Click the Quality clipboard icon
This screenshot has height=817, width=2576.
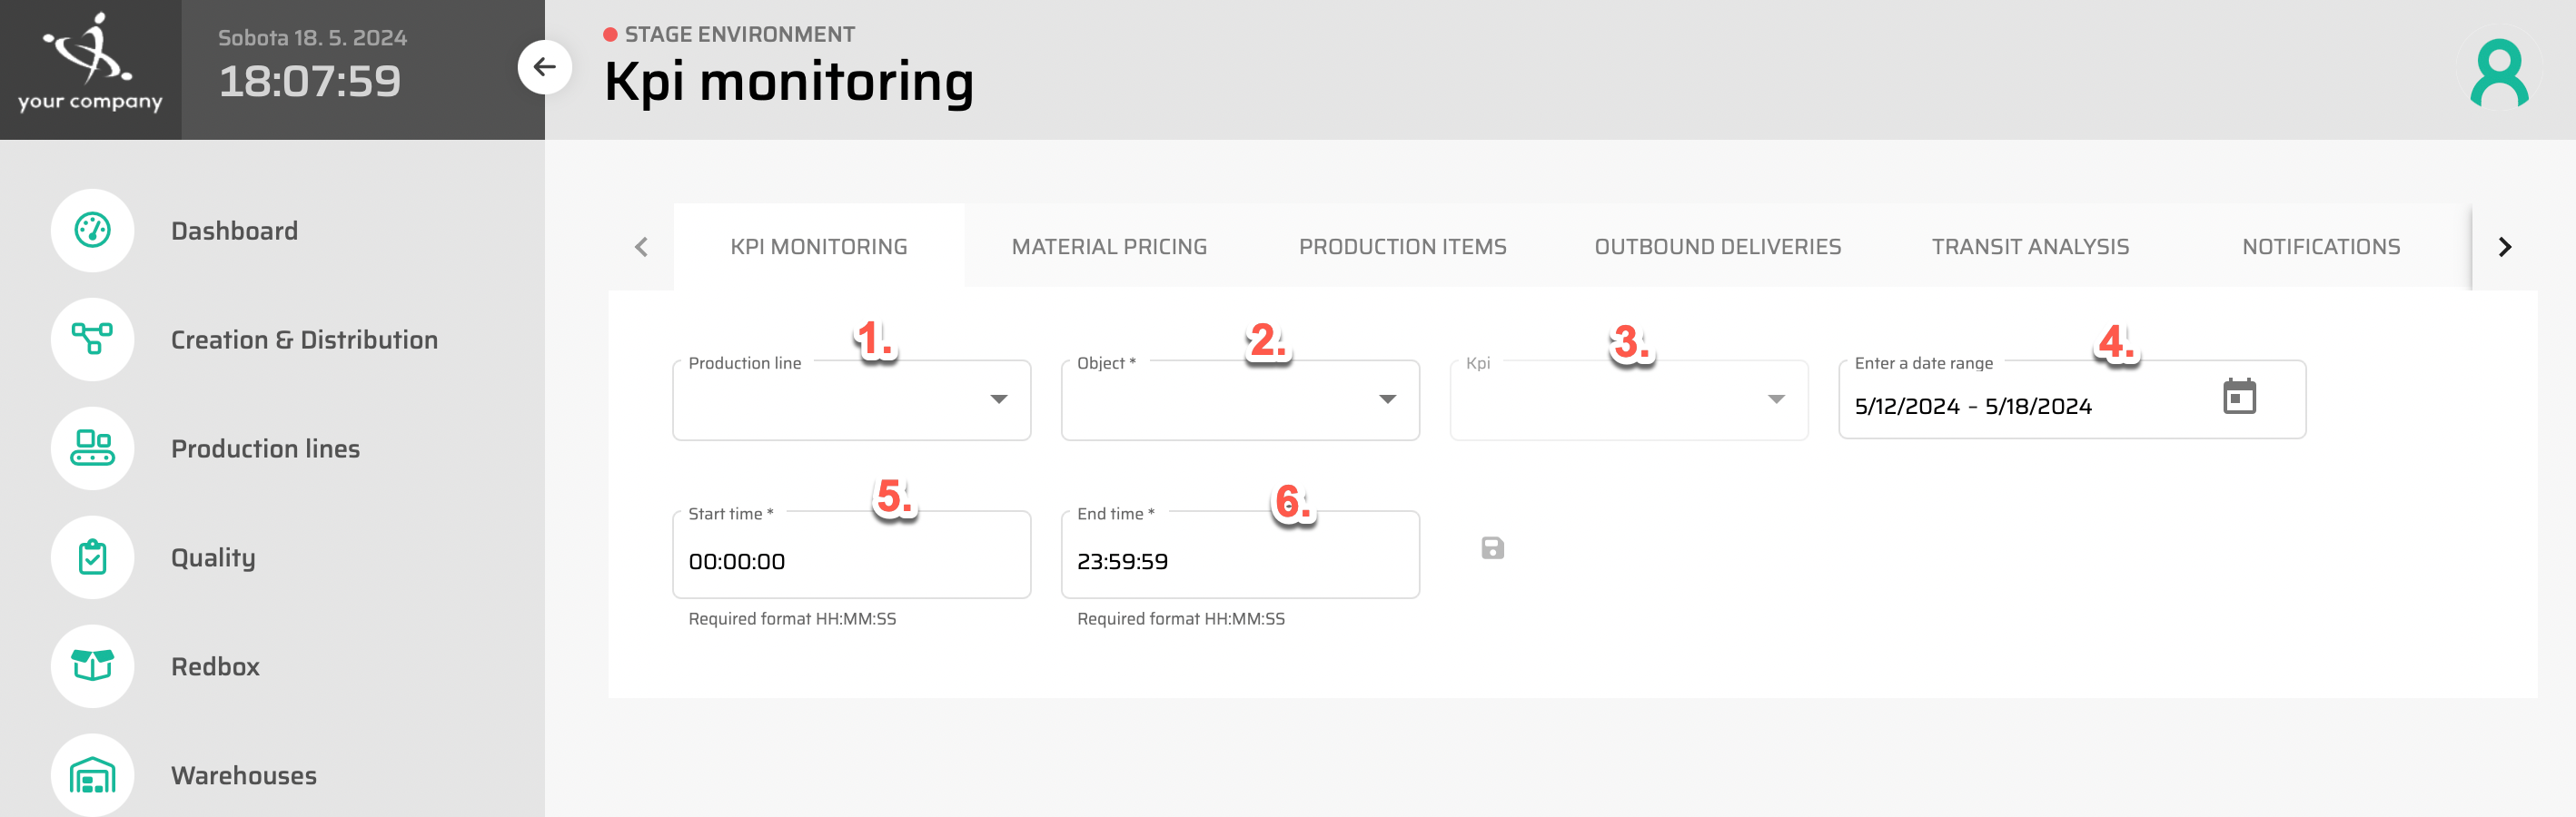(x=92, y=557)
